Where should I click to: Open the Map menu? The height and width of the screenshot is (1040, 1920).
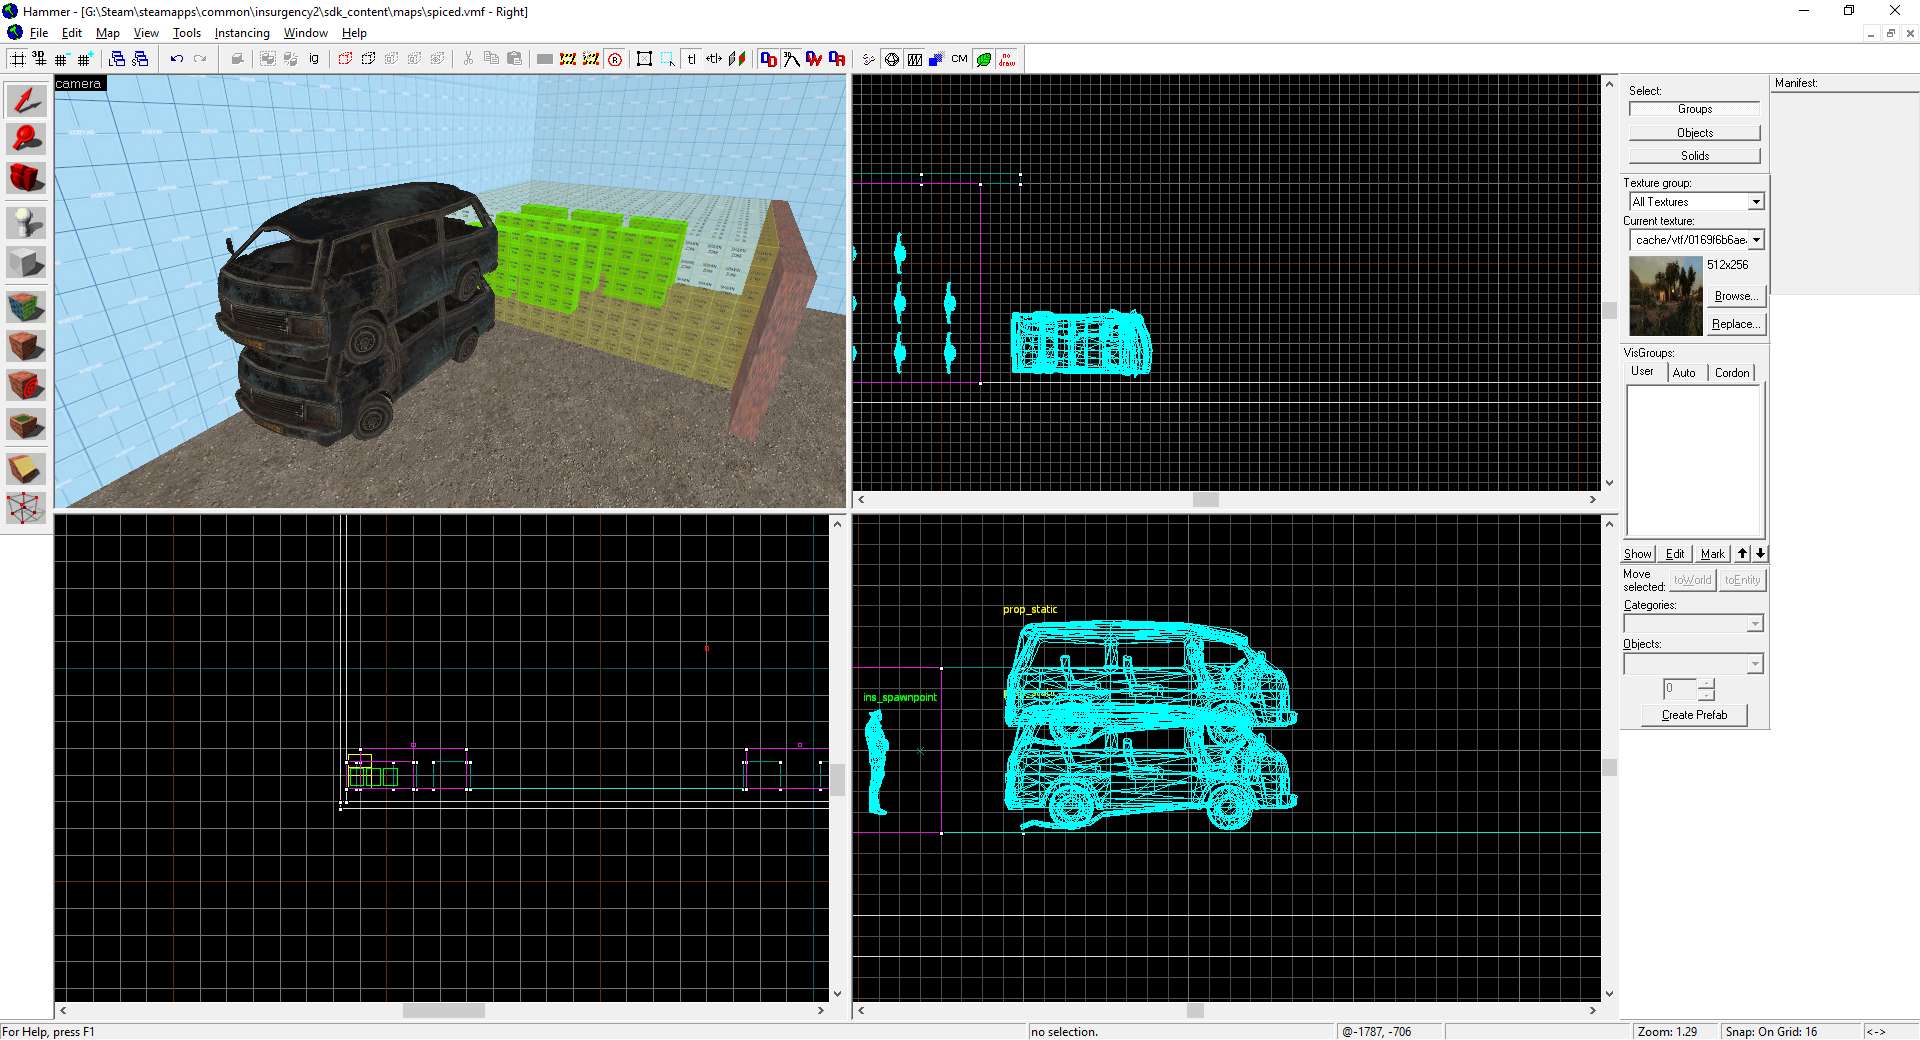pos(107,33)
